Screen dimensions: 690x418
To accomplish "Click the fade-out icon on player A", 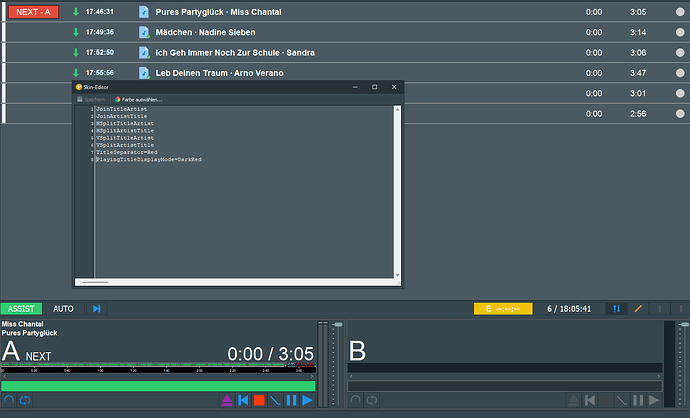I will pos(275,401).
